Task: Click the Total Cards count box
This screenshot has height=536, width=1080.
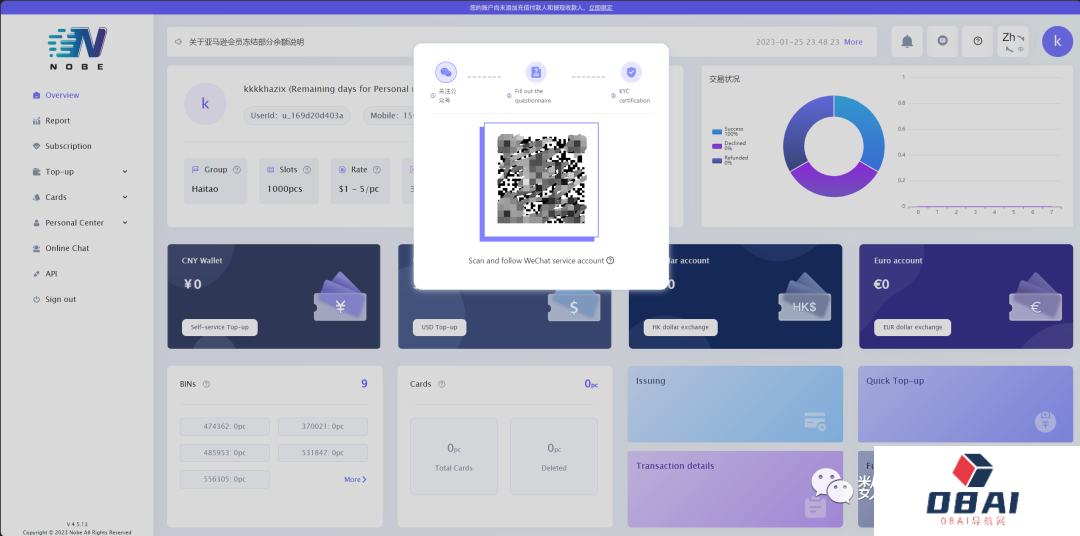Action: (454, 456)
